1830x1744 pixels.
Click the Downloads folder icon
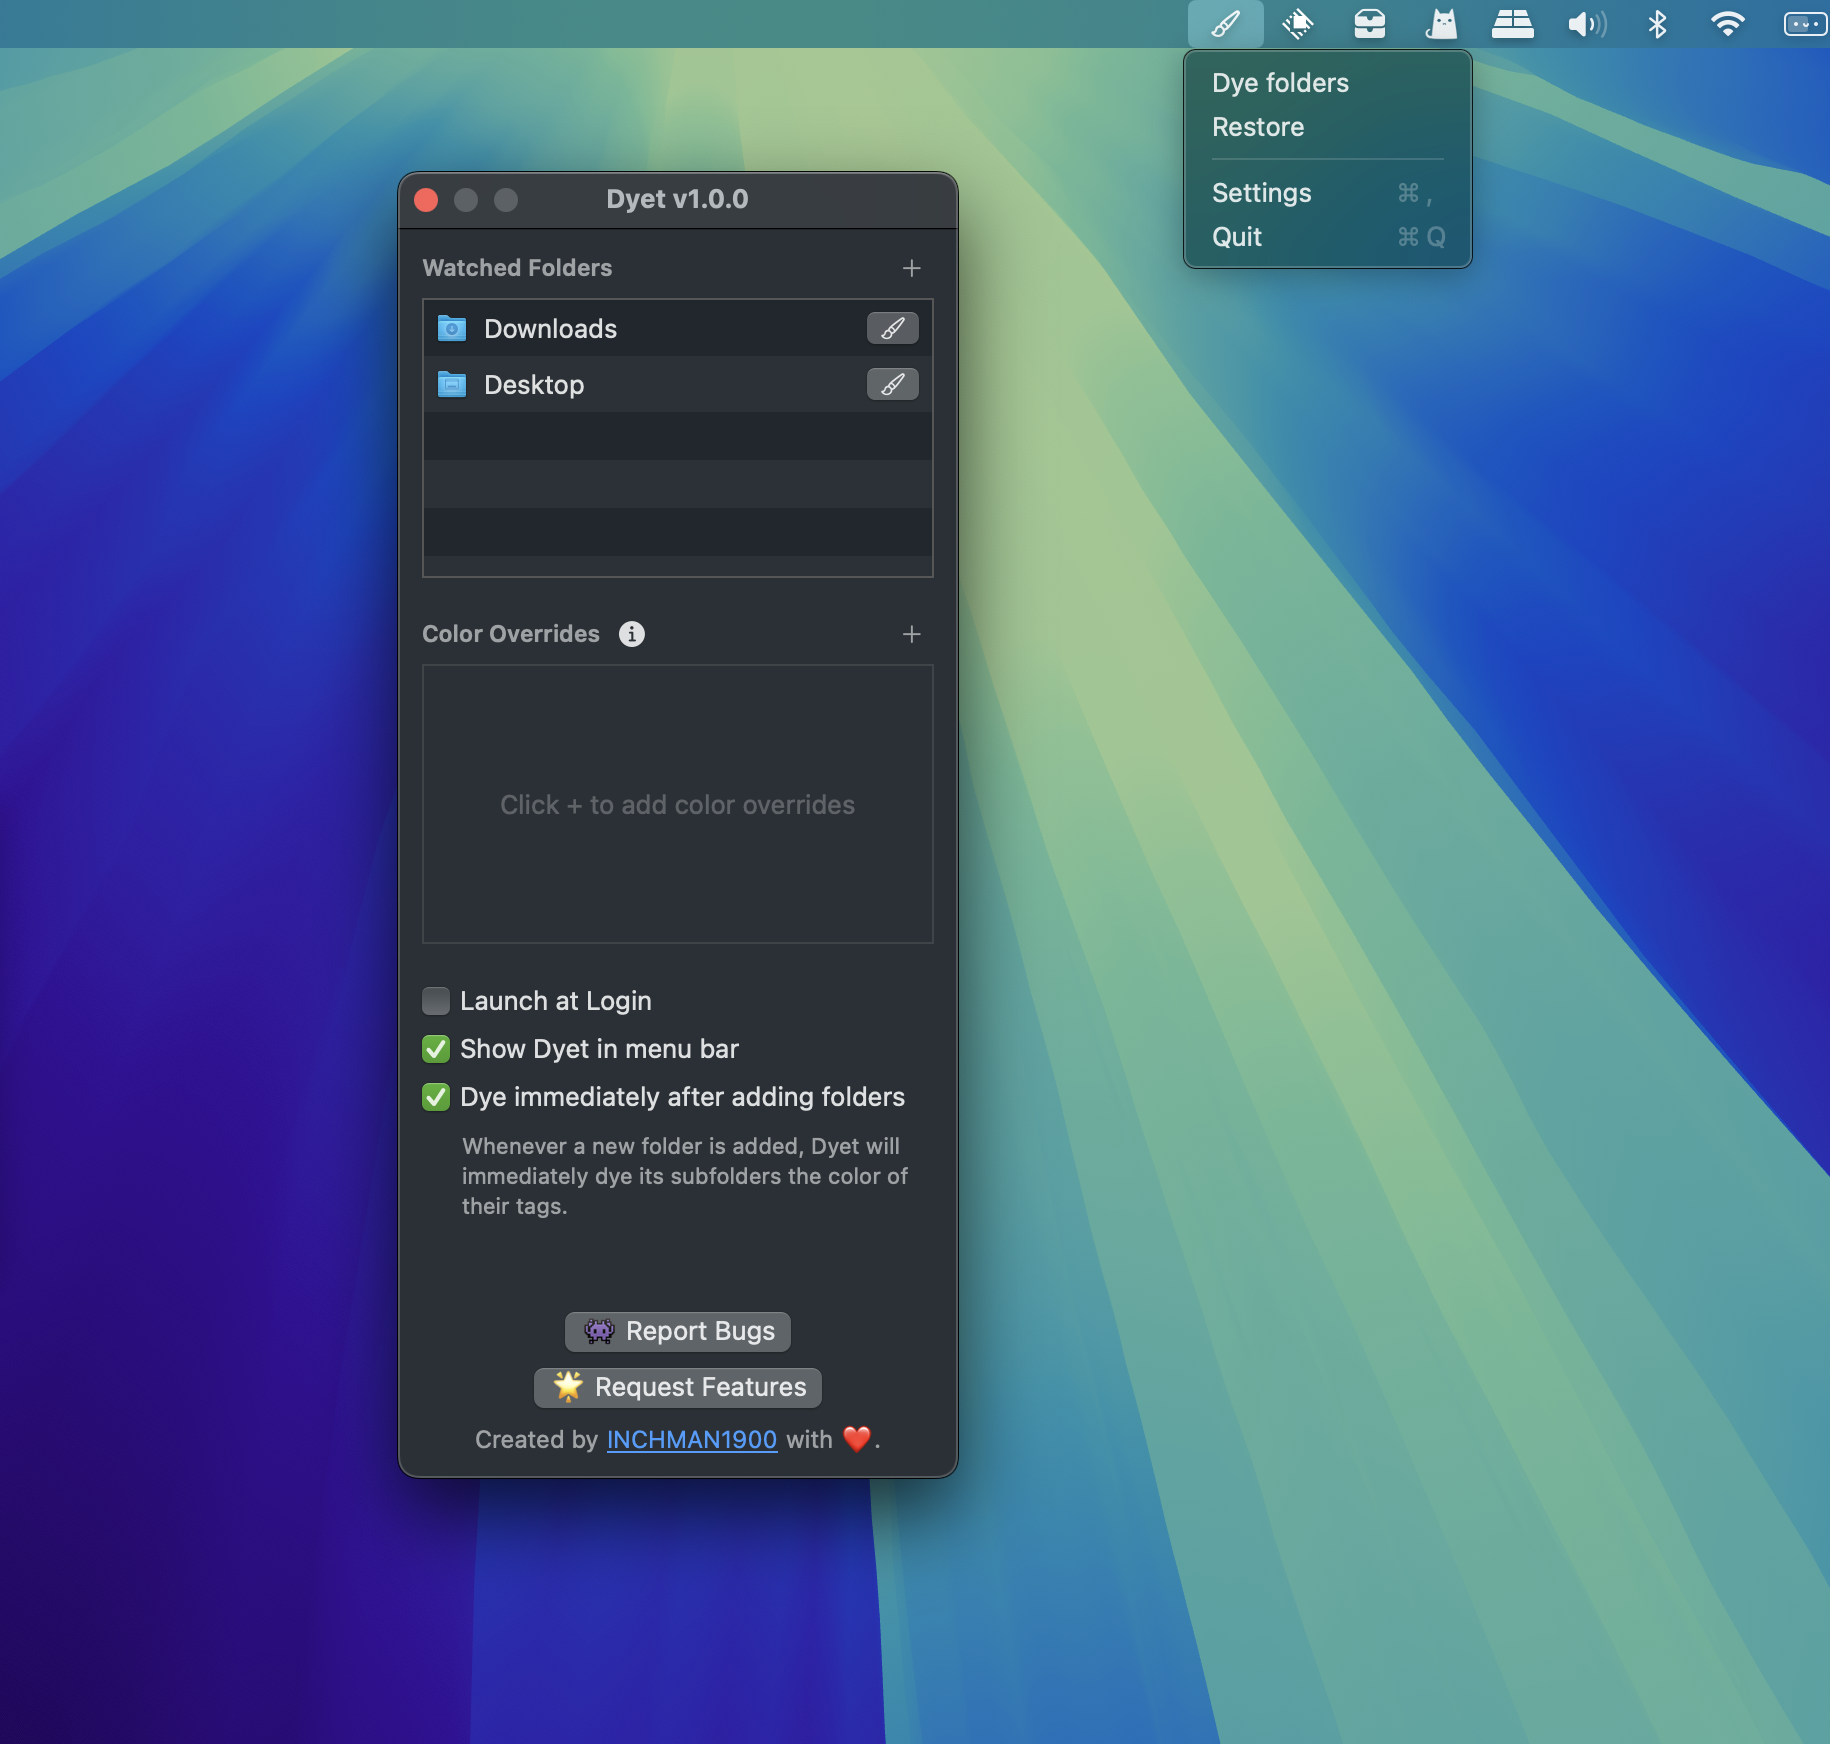click(452, 328)
